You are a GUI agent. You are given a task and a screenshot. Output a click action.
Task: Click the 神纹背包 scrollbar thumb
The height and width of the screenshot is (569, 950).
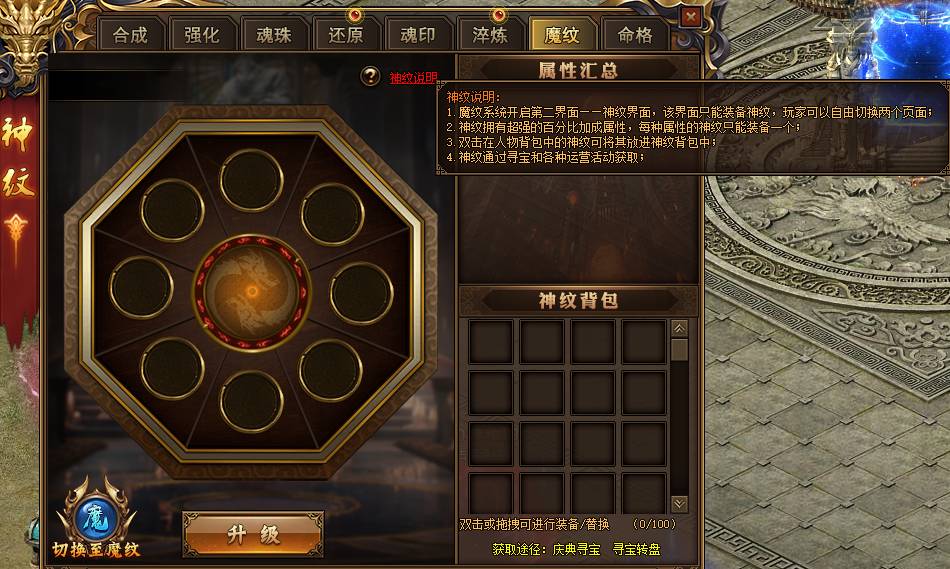(x=680, y=350)
